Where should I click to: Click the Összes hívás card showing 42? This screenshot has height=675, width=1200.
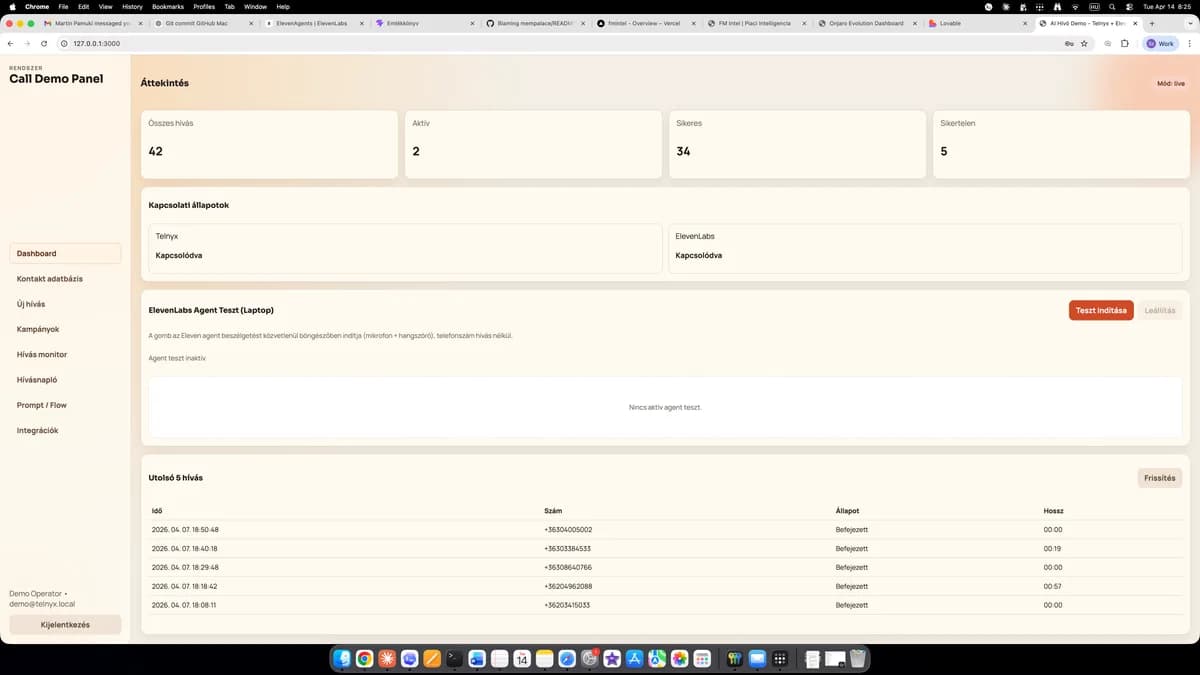click(269, 145)
